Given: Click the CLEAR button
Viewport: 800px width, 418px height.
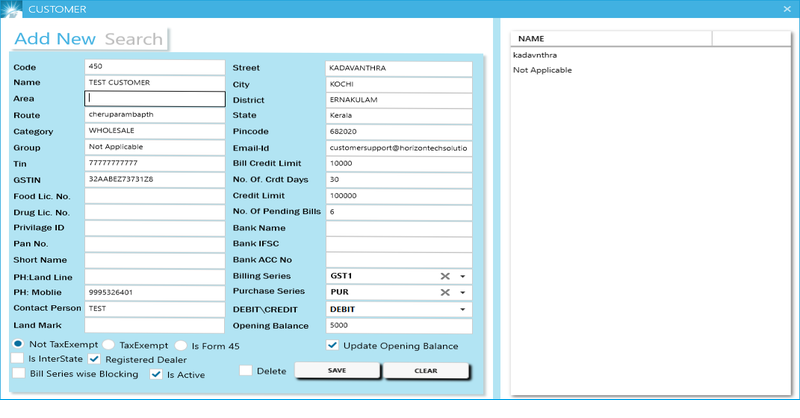Looking at the screenshot, I should (426, 371).
